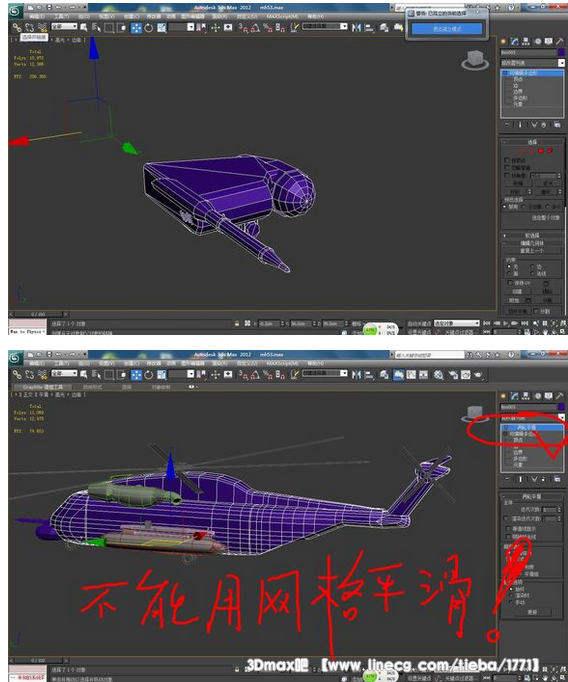Open key filter dropdown in upper status bar

tap(457, 323)
